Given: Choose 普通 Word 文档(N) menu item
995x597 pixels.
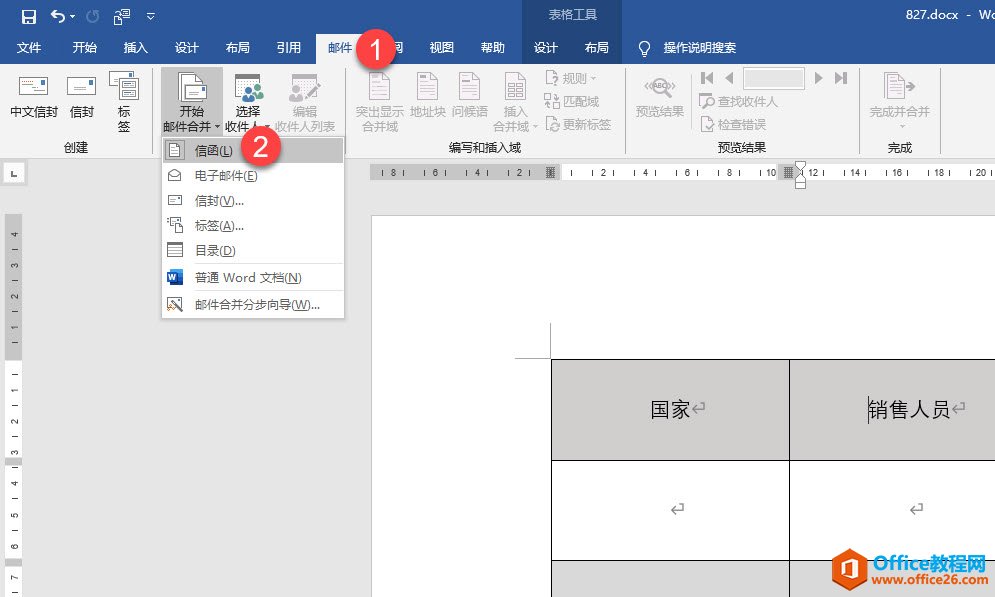Looking at the screenshot, I should tap(253, 277).
